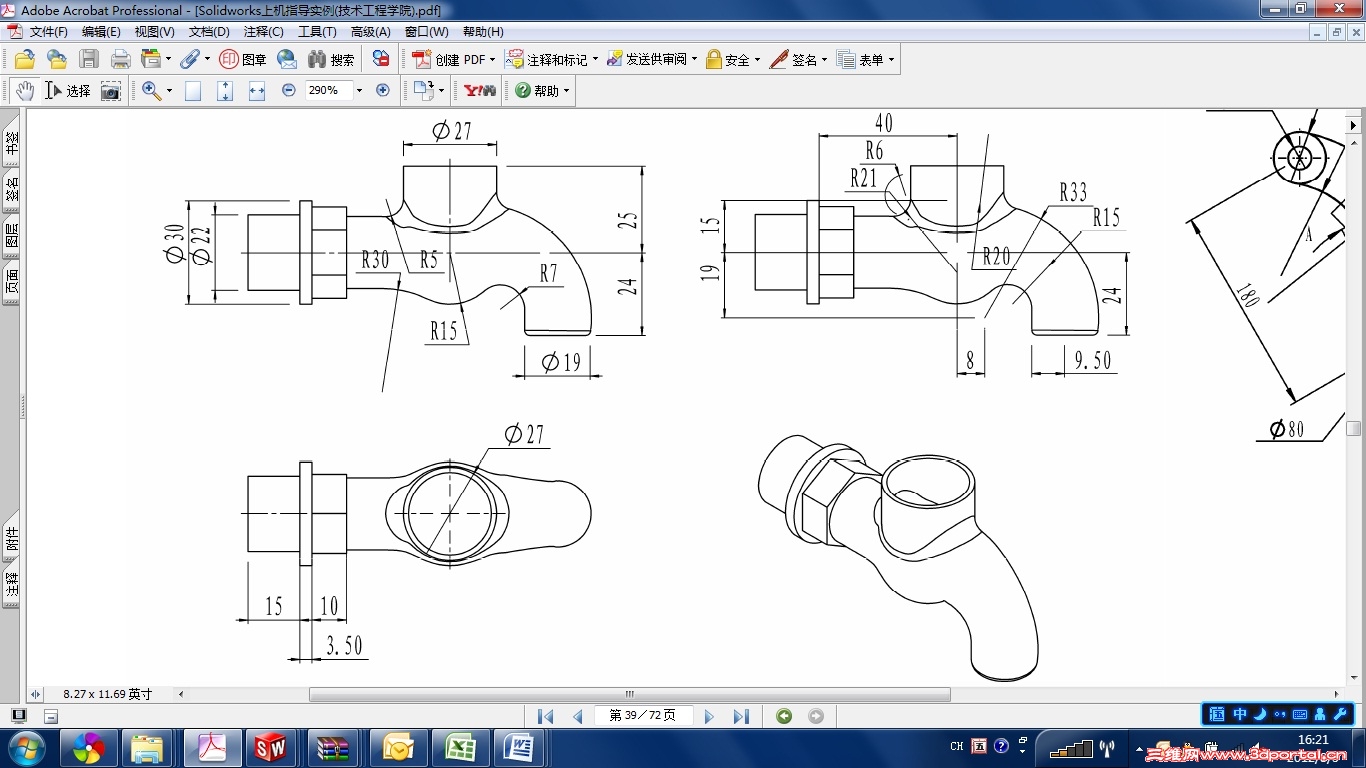Click the Print icon
1366x768 pixels.
pyautogui.click(x=121, y=59)
